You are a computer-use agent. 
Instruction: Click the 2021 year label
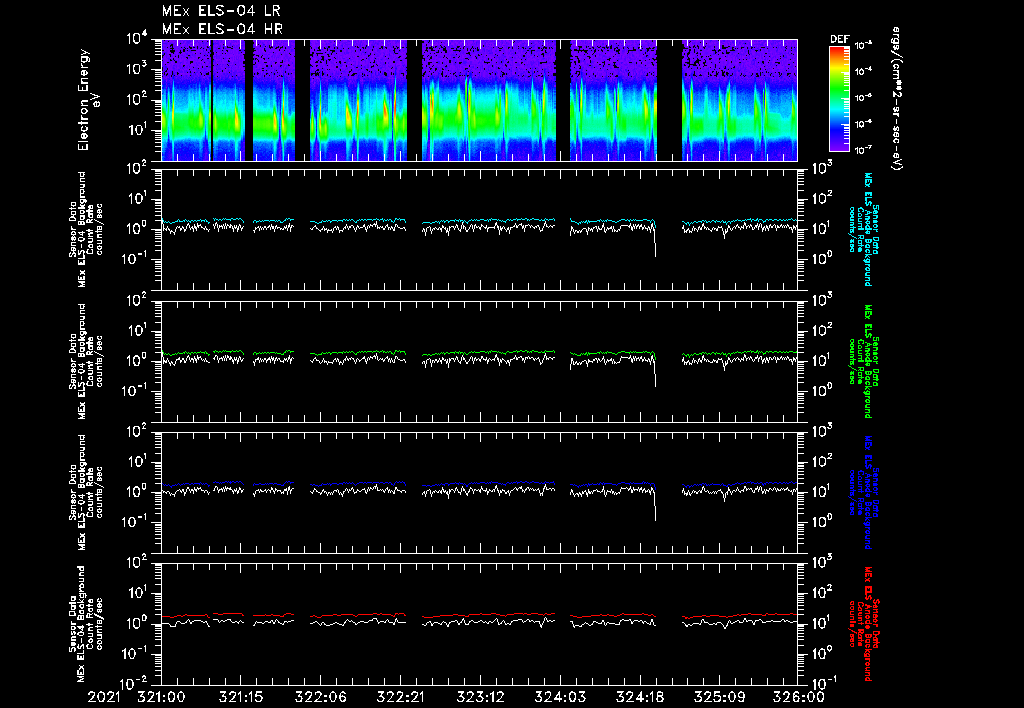click(x=102, y=696)
